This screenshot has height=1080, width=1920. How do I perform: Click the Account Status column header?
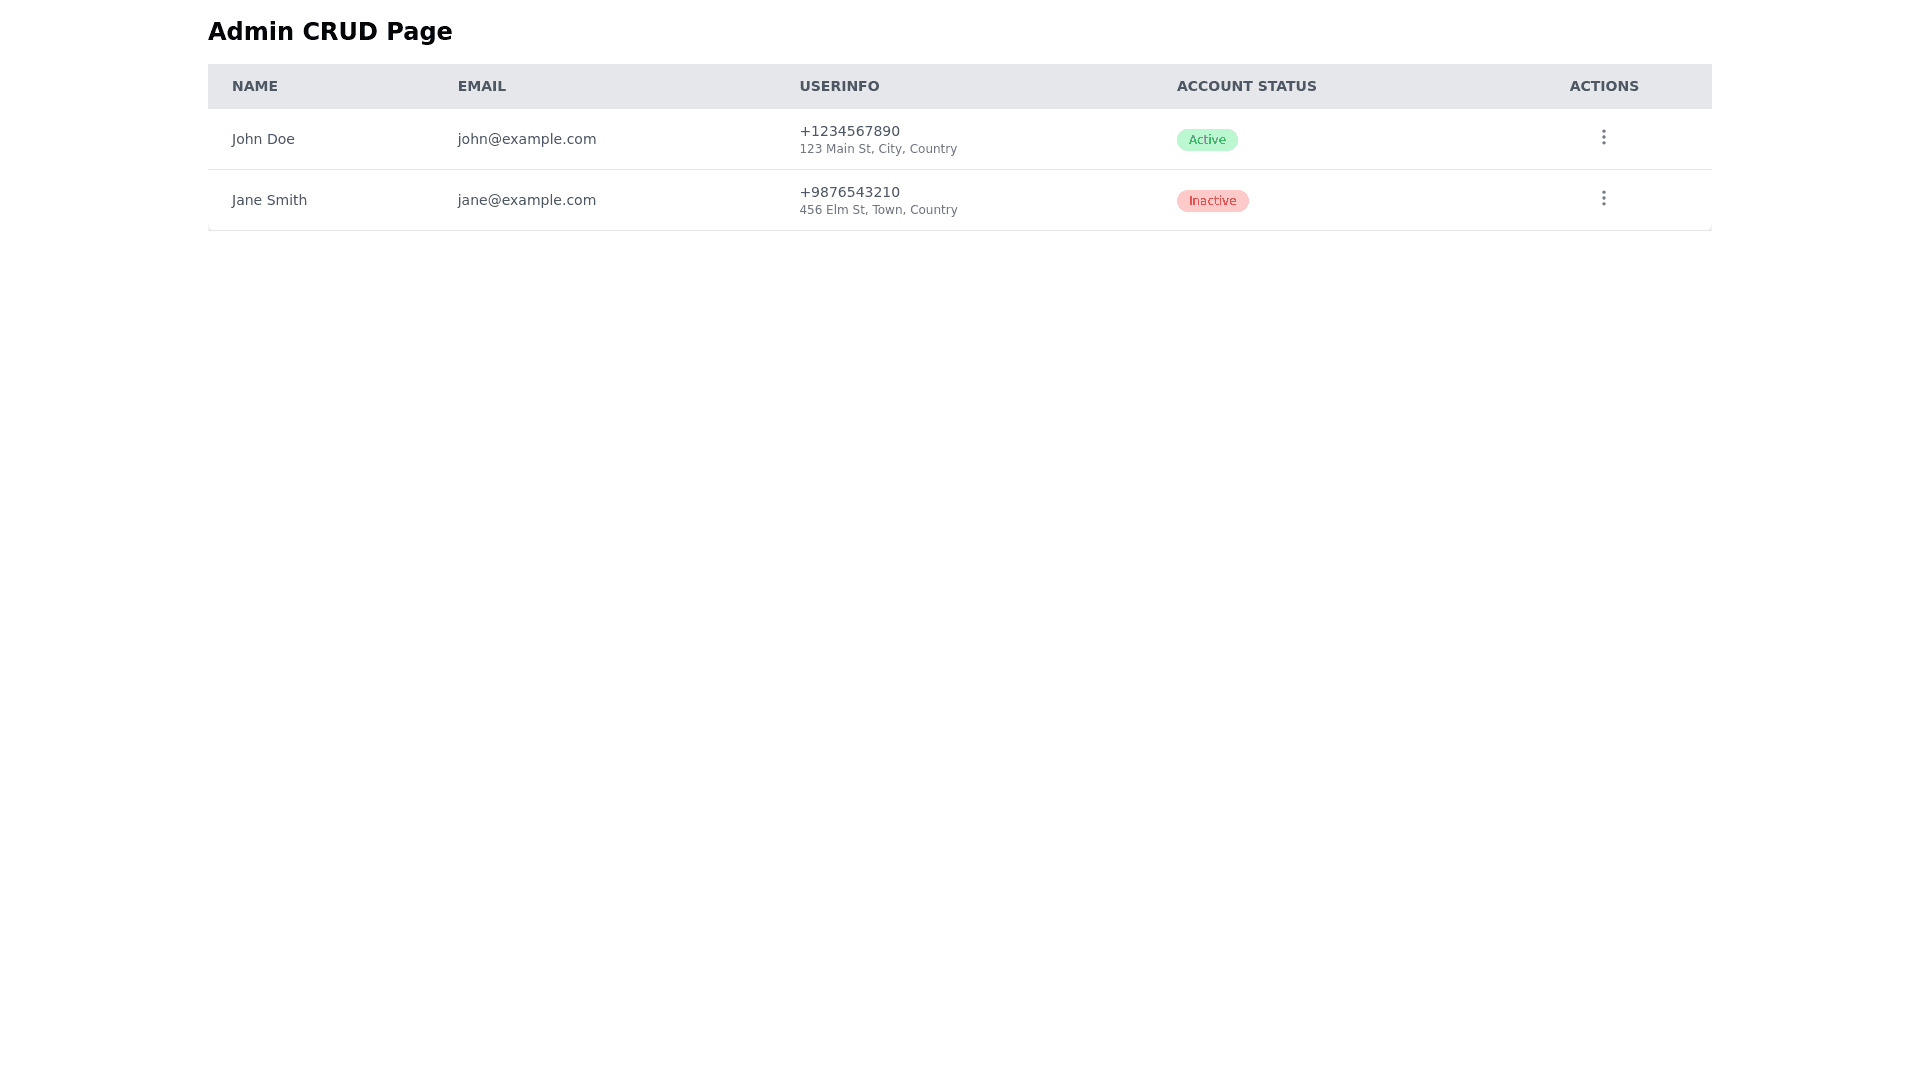pos(1246,86)
